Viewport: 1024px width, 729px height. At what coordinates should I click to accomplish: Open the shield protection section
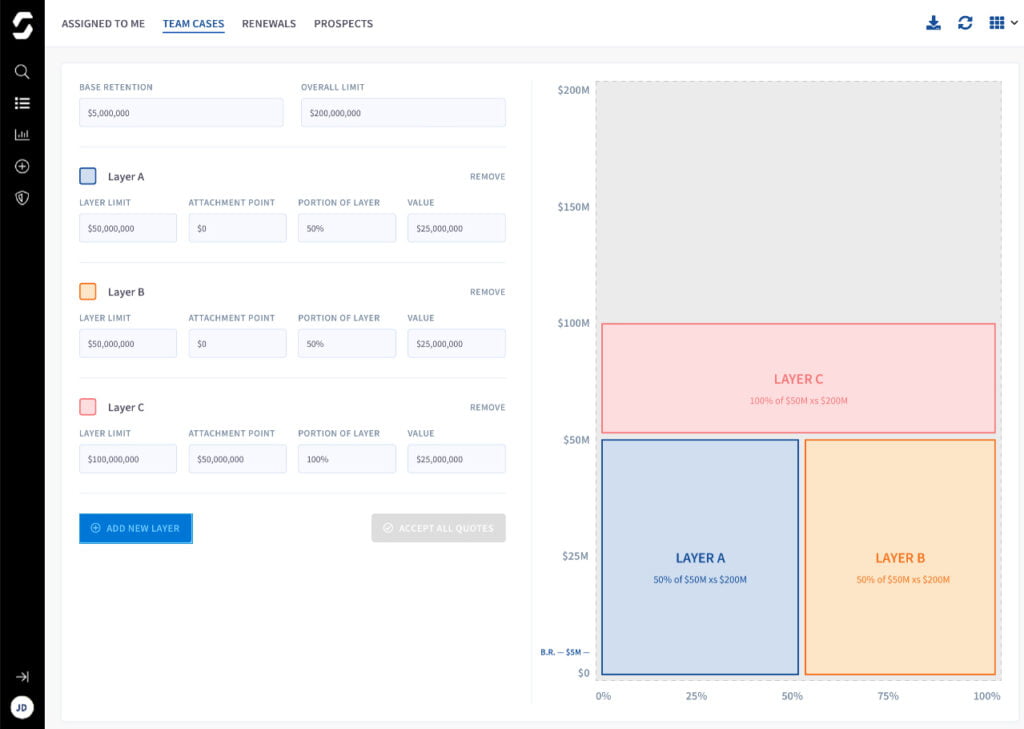(22, 197)
